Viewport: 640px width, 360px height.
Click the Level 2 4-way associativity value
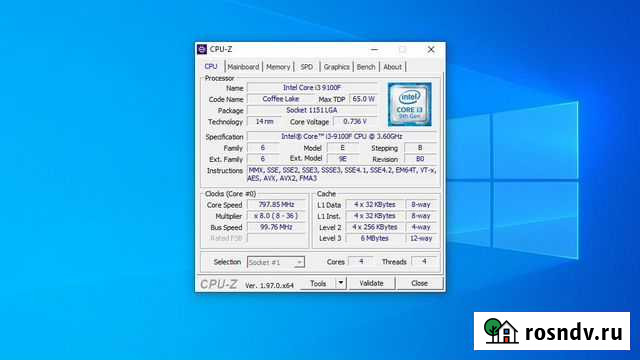[421, 227]
